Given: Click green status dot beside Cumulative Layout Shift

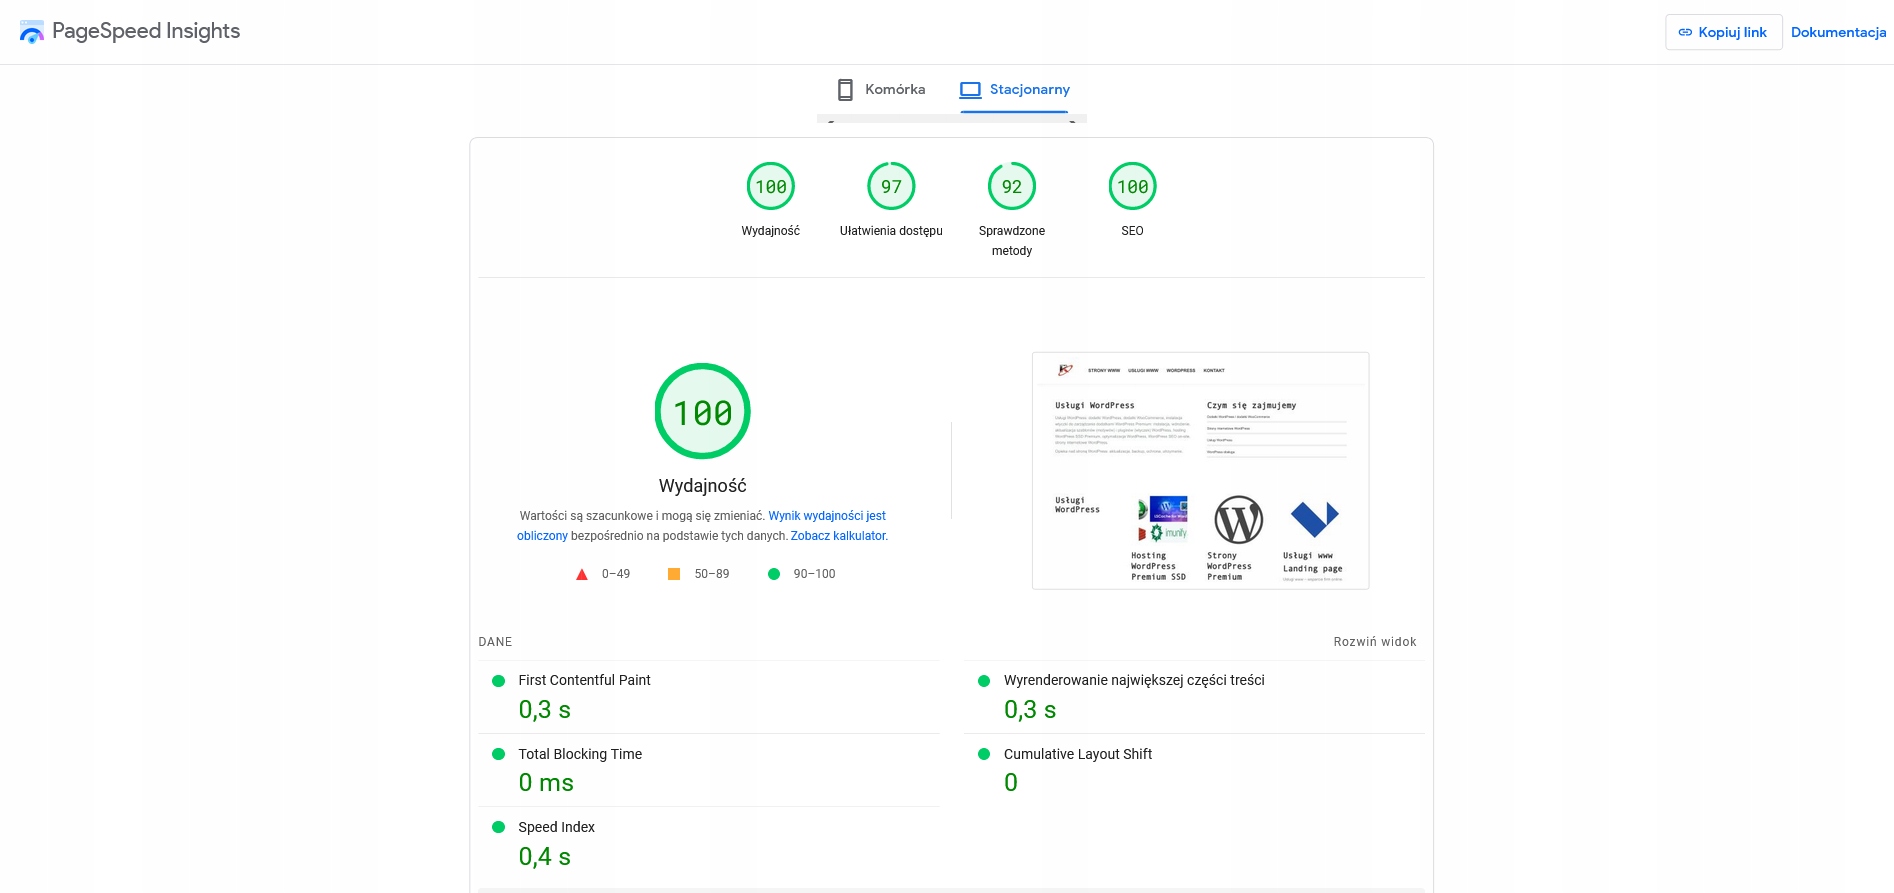Looking at the screenshot, I should [984, 754].
